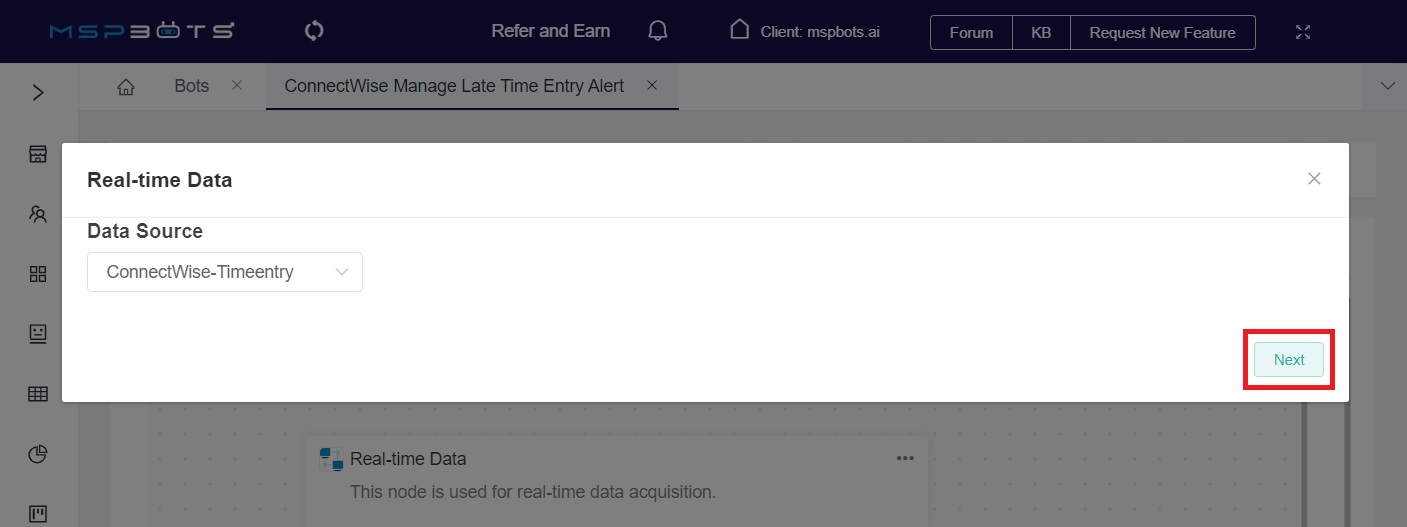The image size is (1407, 527).
Task: Open the pie chart widgets sidebar icon
Action: (38, 455)
